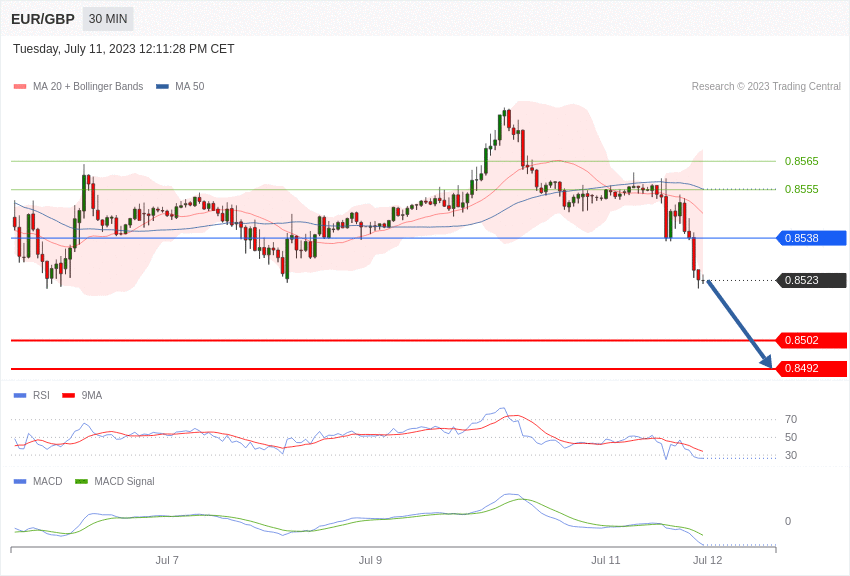Toggle MA 20 + Bollinger Bands legend swatch
This screenshot has height=576, width=850.
[x=20, y=87]
